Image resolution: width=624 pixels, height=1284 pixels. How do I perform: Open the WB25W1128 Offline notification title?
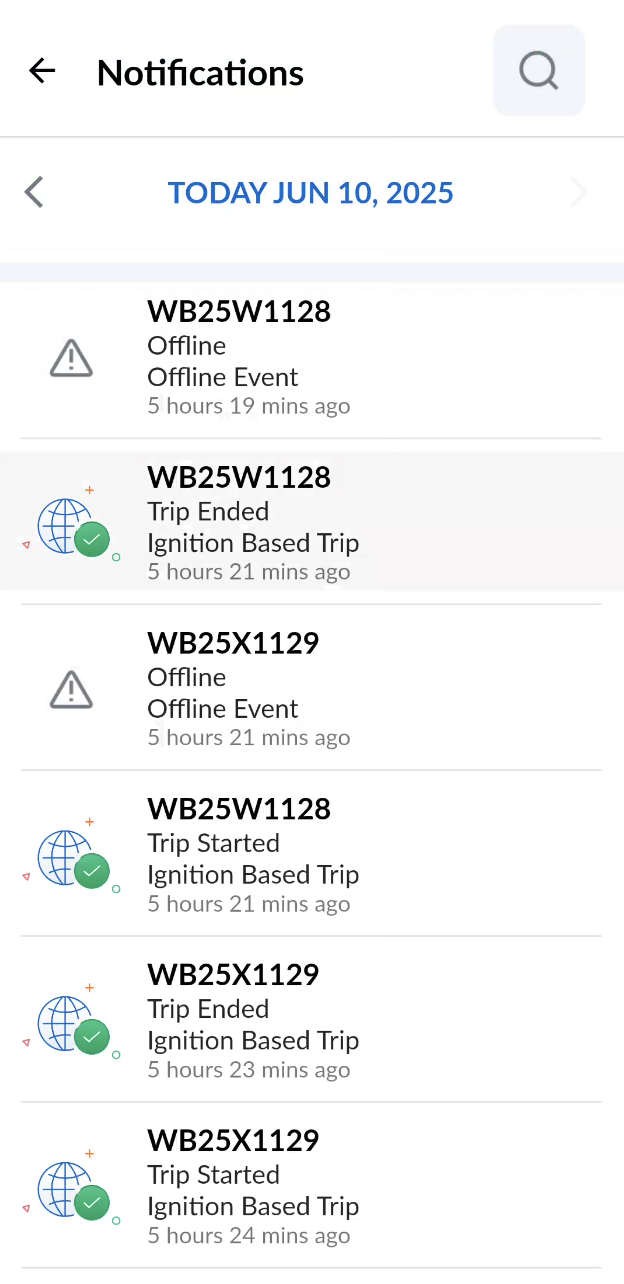pos(239,312)
